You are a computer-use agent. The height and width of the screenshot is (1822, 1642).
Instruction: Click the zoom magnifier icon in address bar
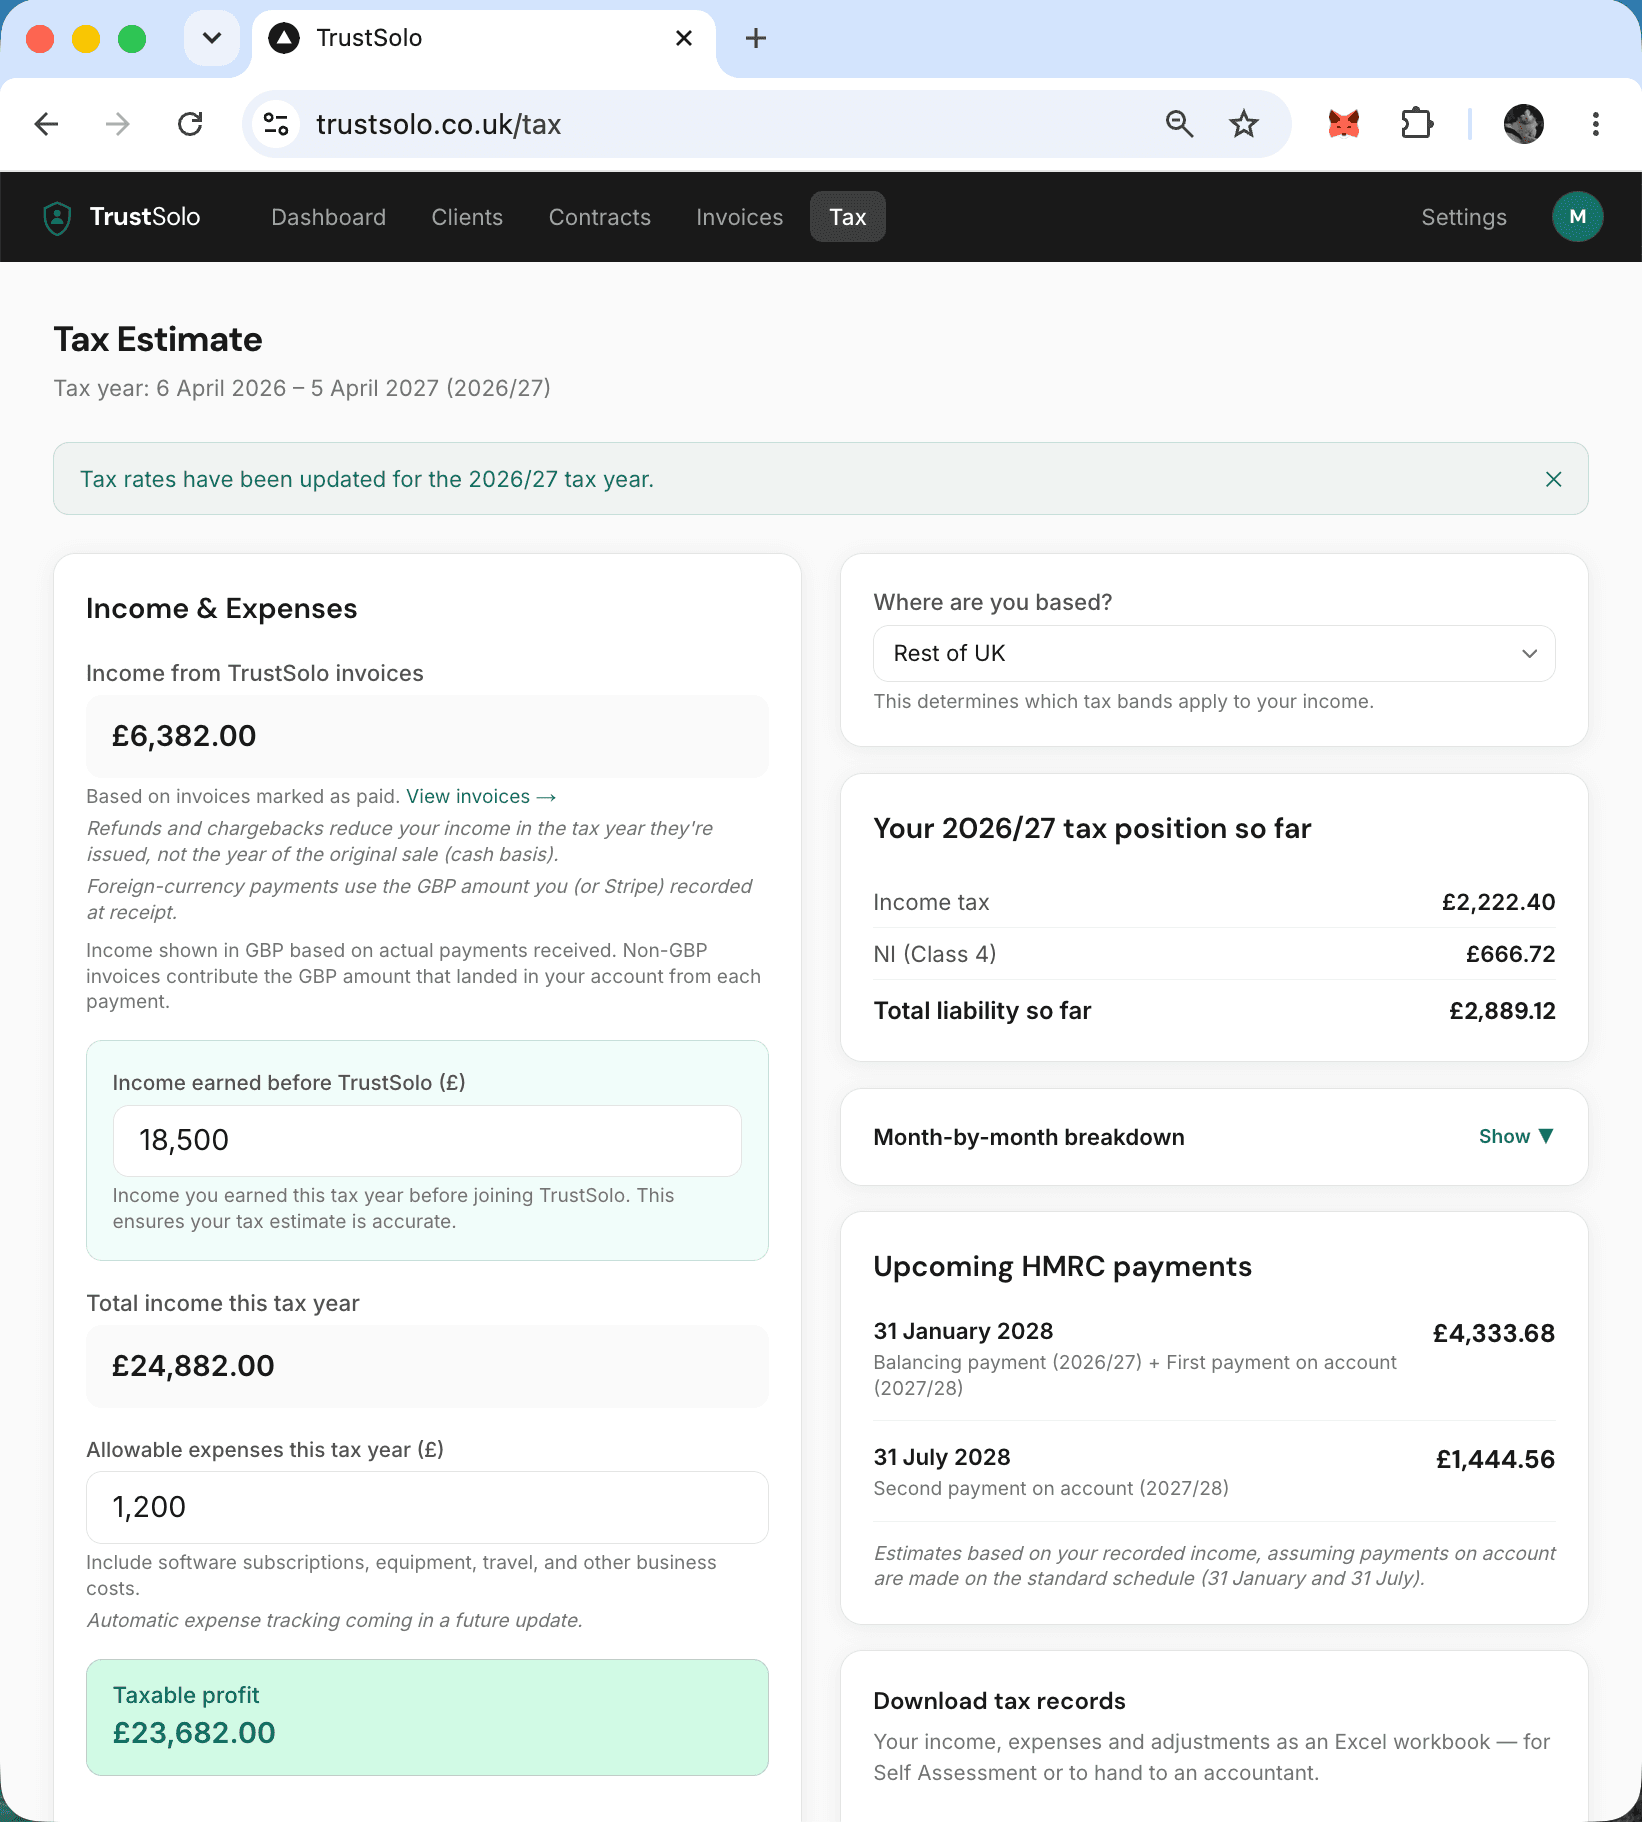(x=1180, y=124)
